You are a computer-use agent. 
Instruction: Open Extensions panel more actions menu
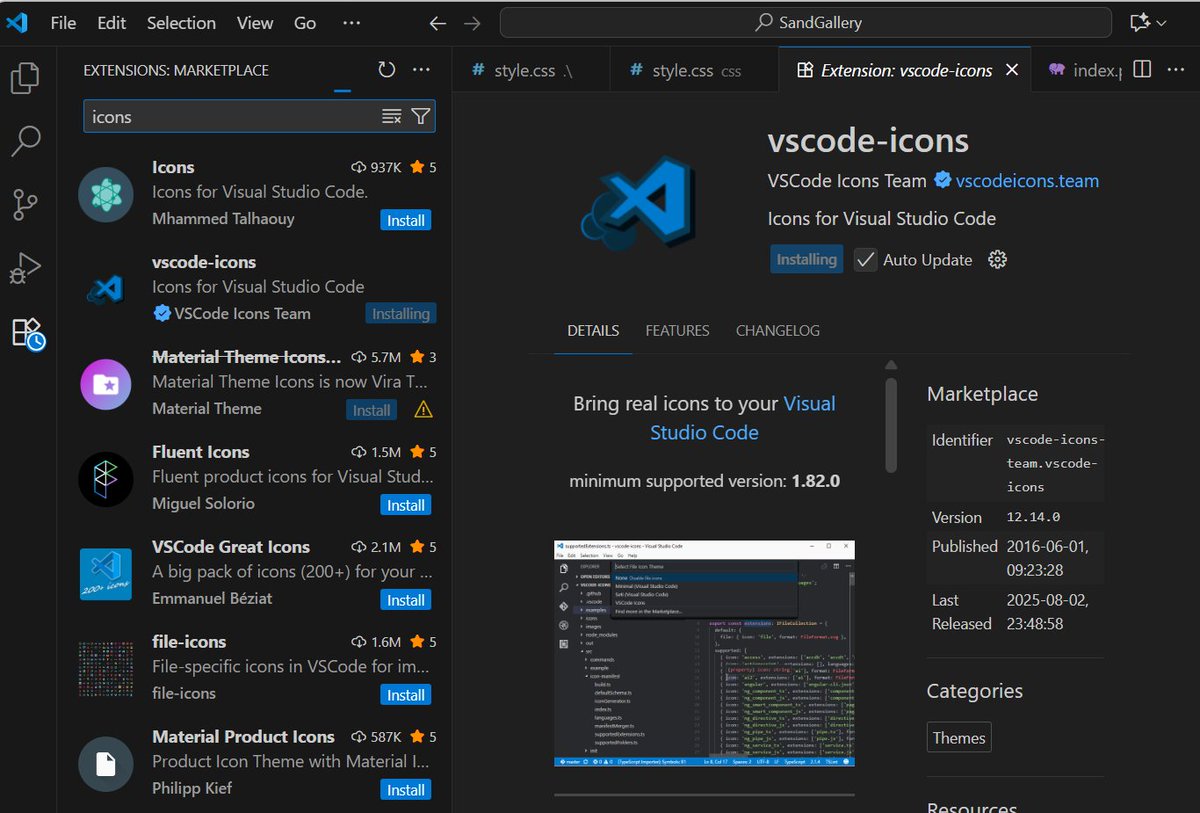point(421,70)
